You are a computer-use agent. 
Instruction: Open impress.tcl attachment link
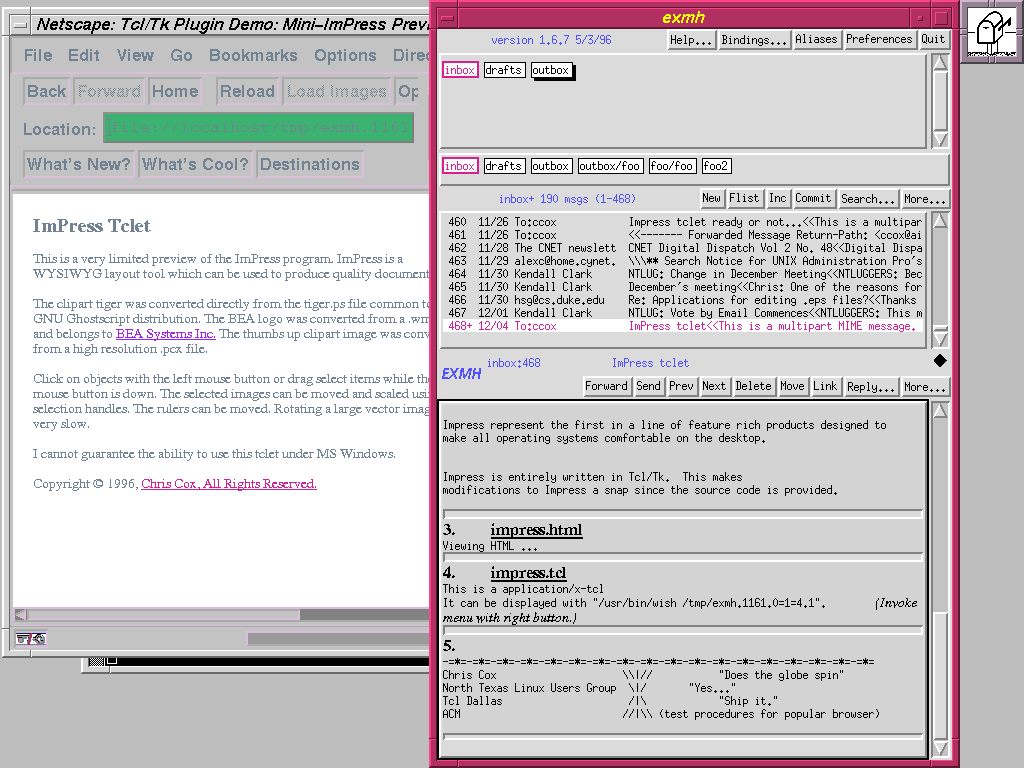(x=528, y=573)
